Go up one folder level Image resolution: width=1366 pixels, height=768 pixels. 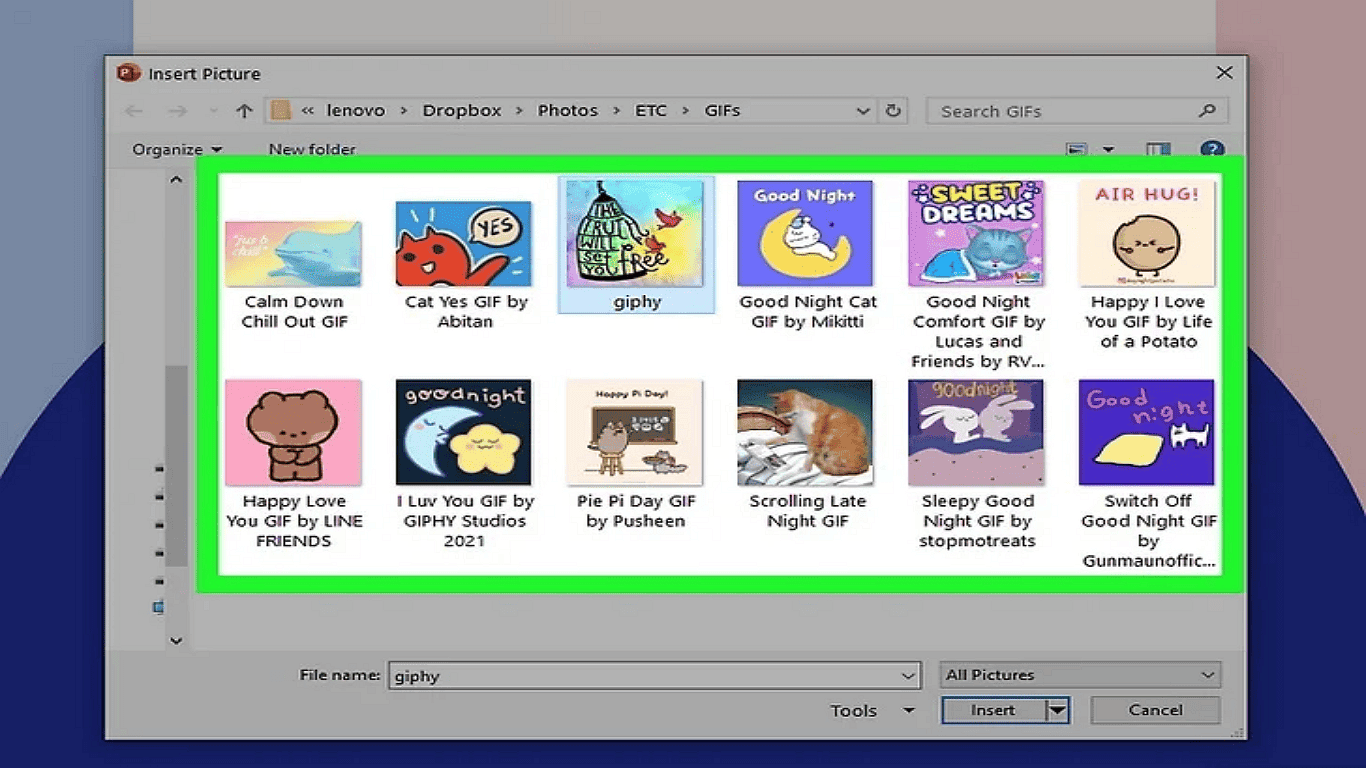pyautogui.click(x=244, y=111)
